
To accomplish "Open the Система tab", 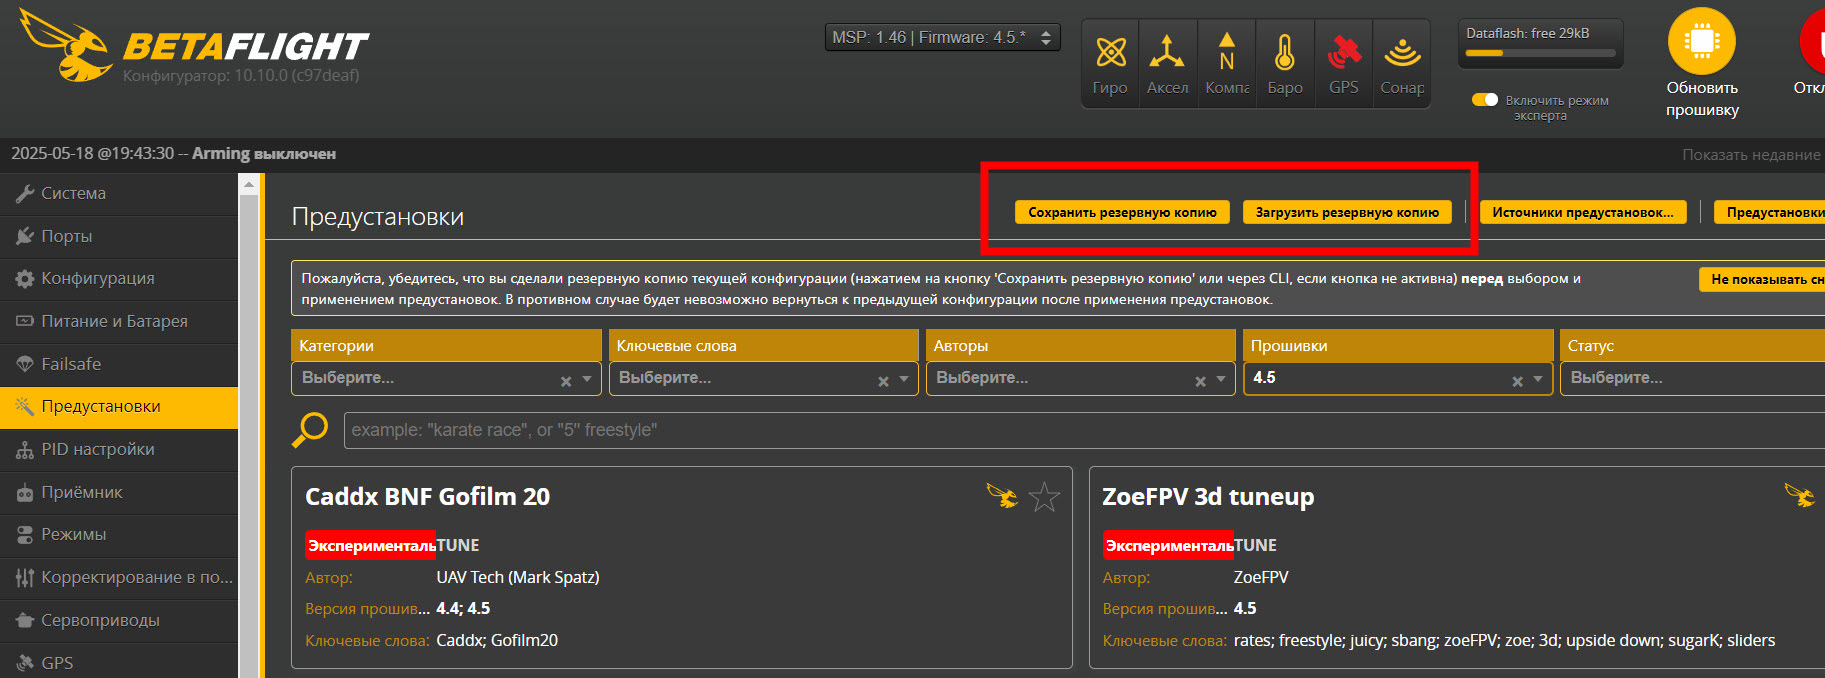I will coord(119,193).
